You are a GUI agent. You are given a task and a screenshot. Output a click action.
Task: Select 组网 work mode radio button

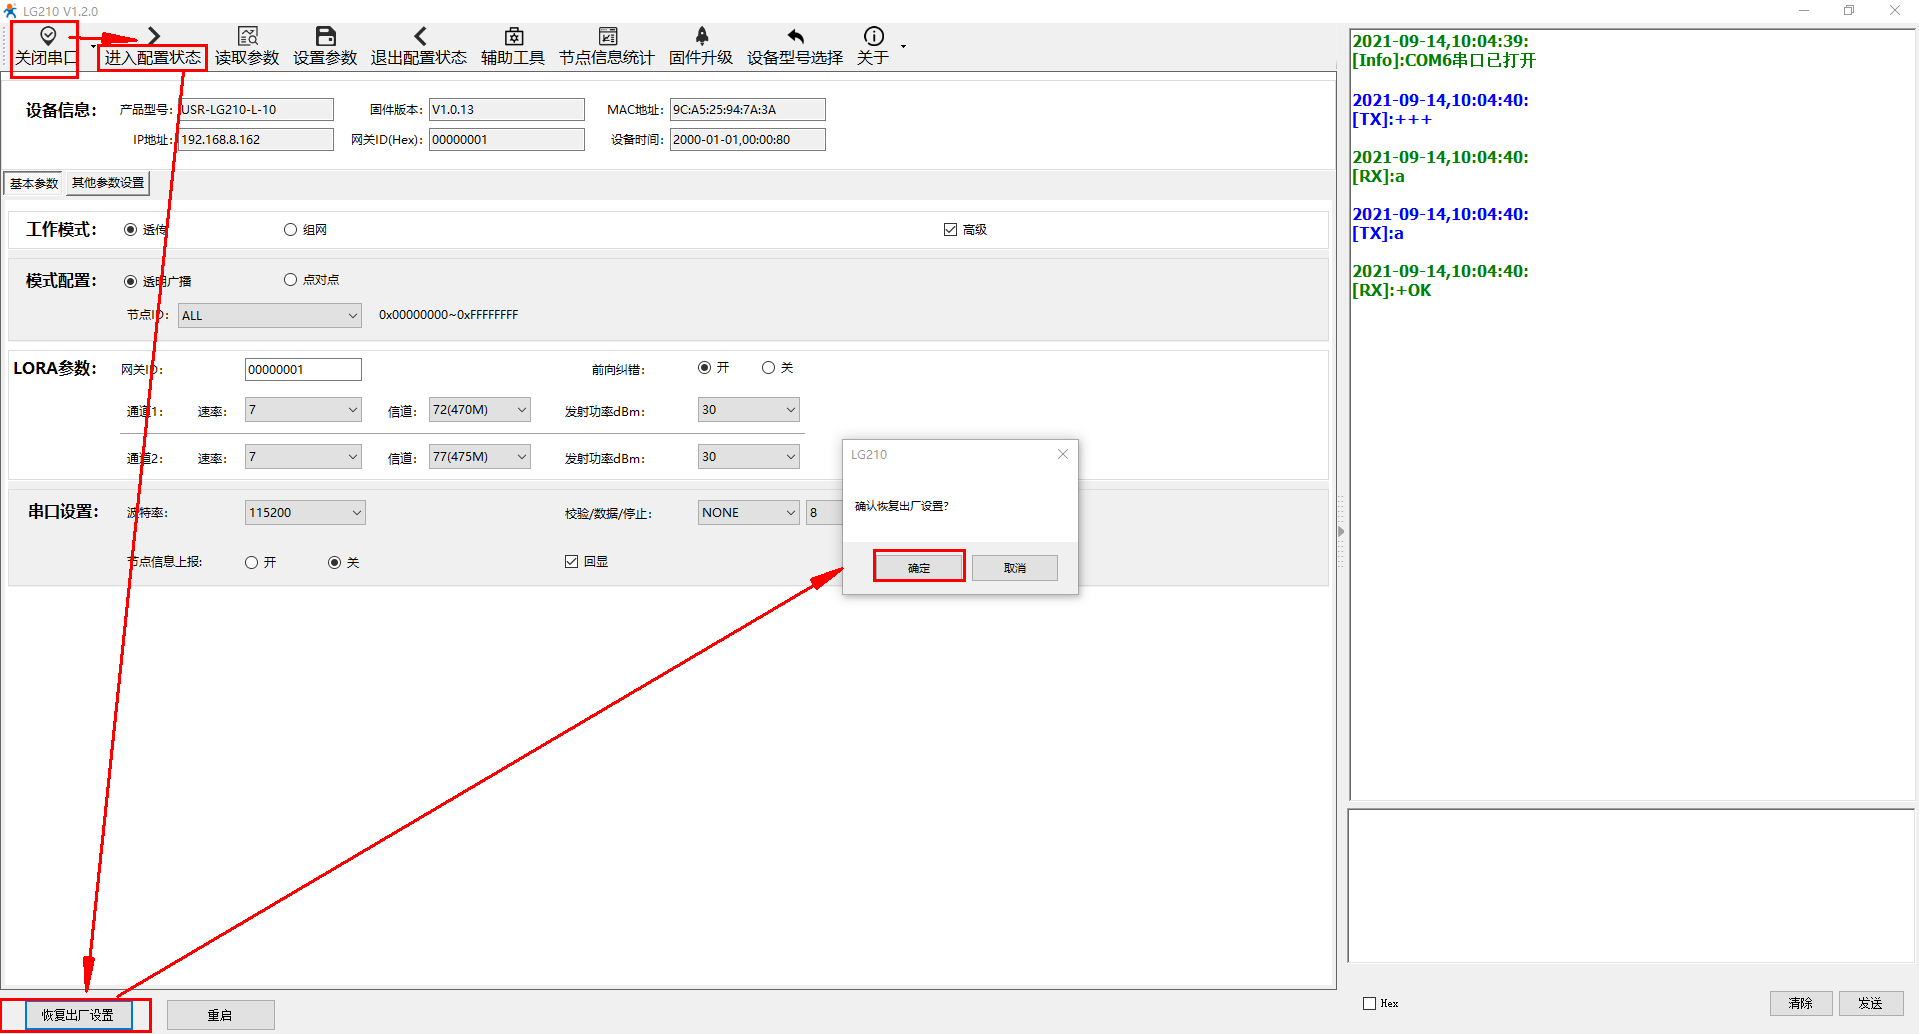tap(291, 230)
